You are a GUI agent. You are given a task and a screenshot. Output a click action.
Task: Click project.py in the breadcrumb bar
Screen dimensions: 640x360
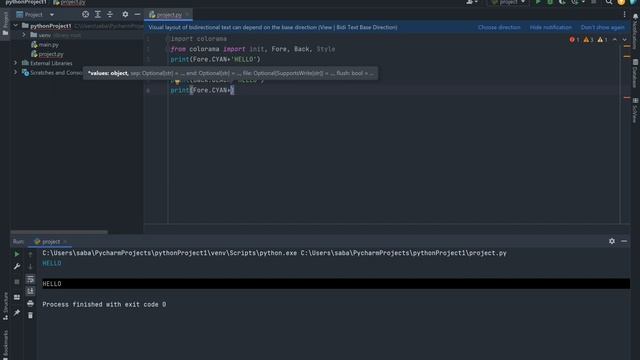[69, 2]
